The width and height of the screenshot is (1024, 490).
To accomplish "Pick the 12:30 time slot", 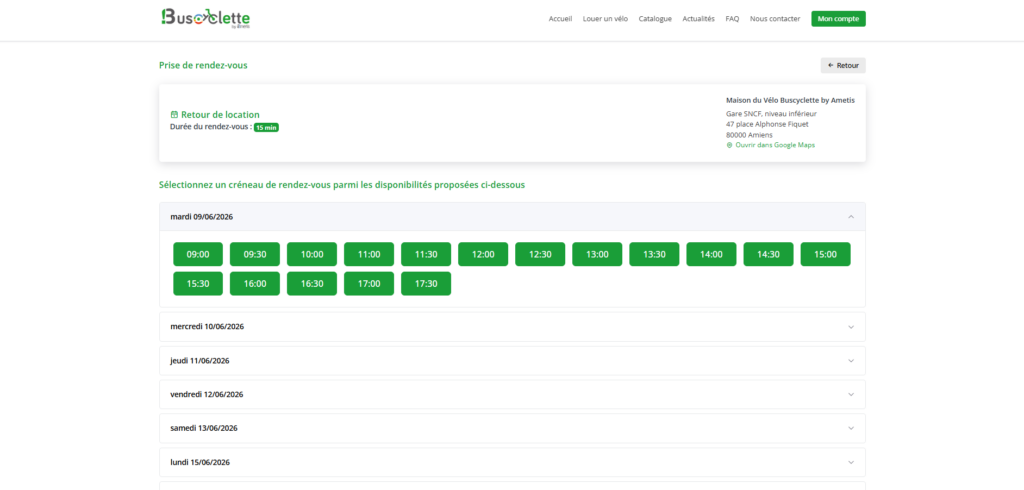I will pos(540,254).
